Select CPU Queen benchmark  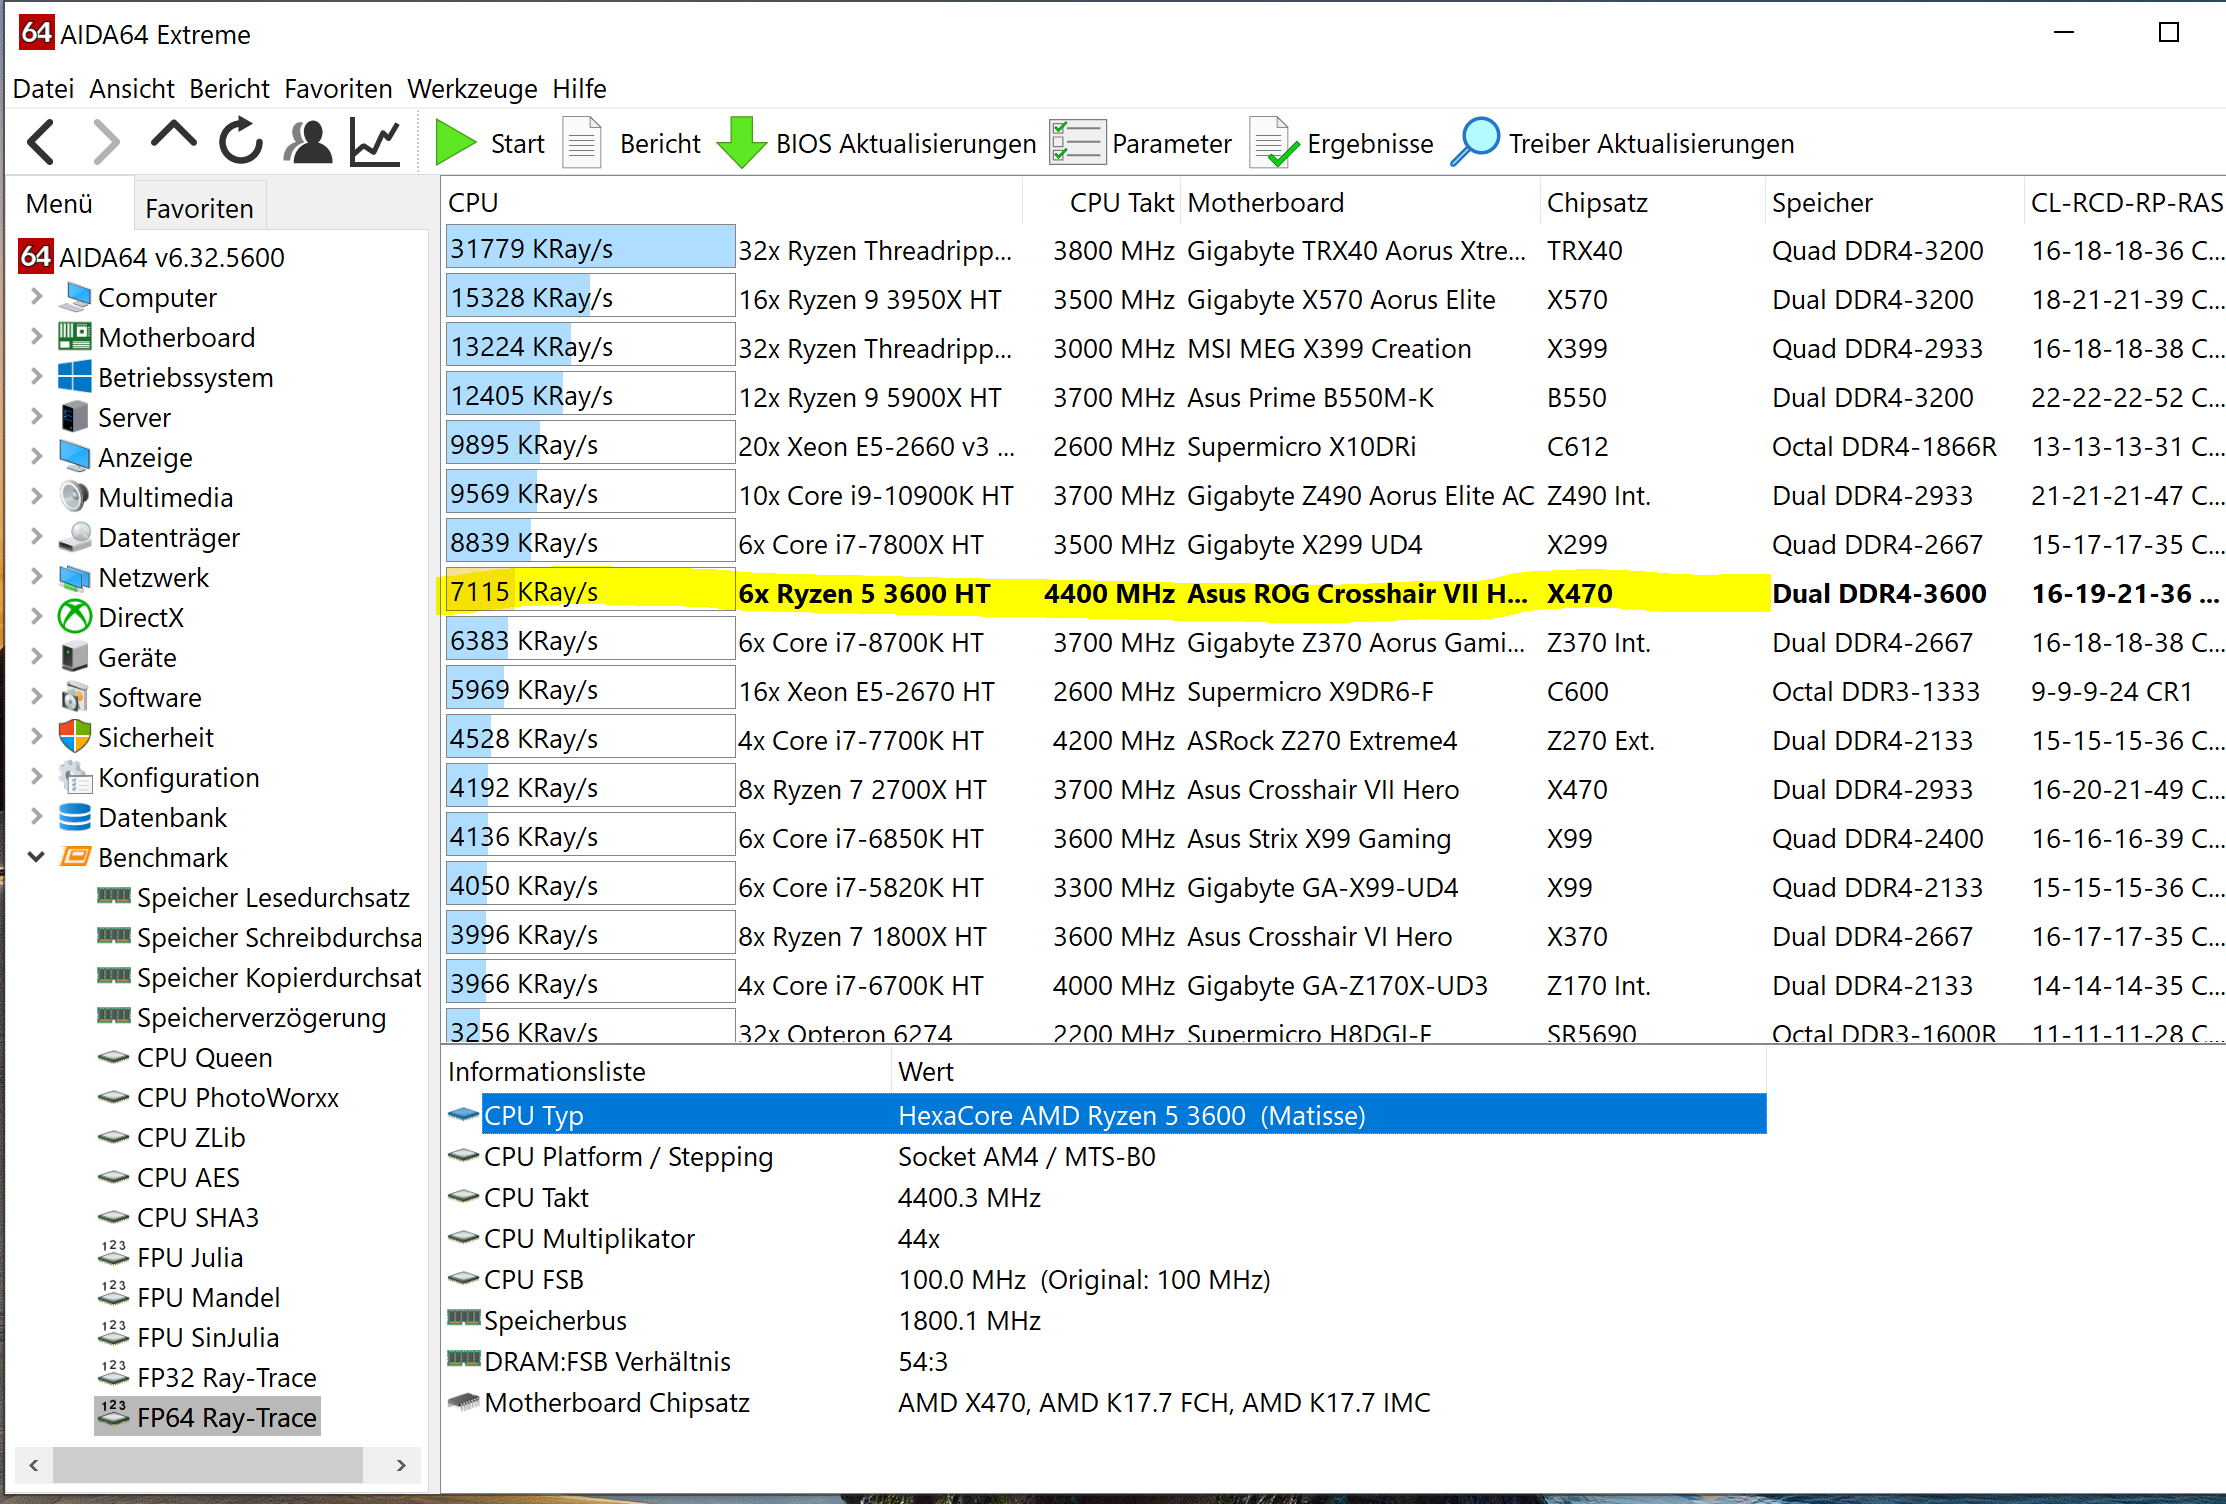[204, 1057]
